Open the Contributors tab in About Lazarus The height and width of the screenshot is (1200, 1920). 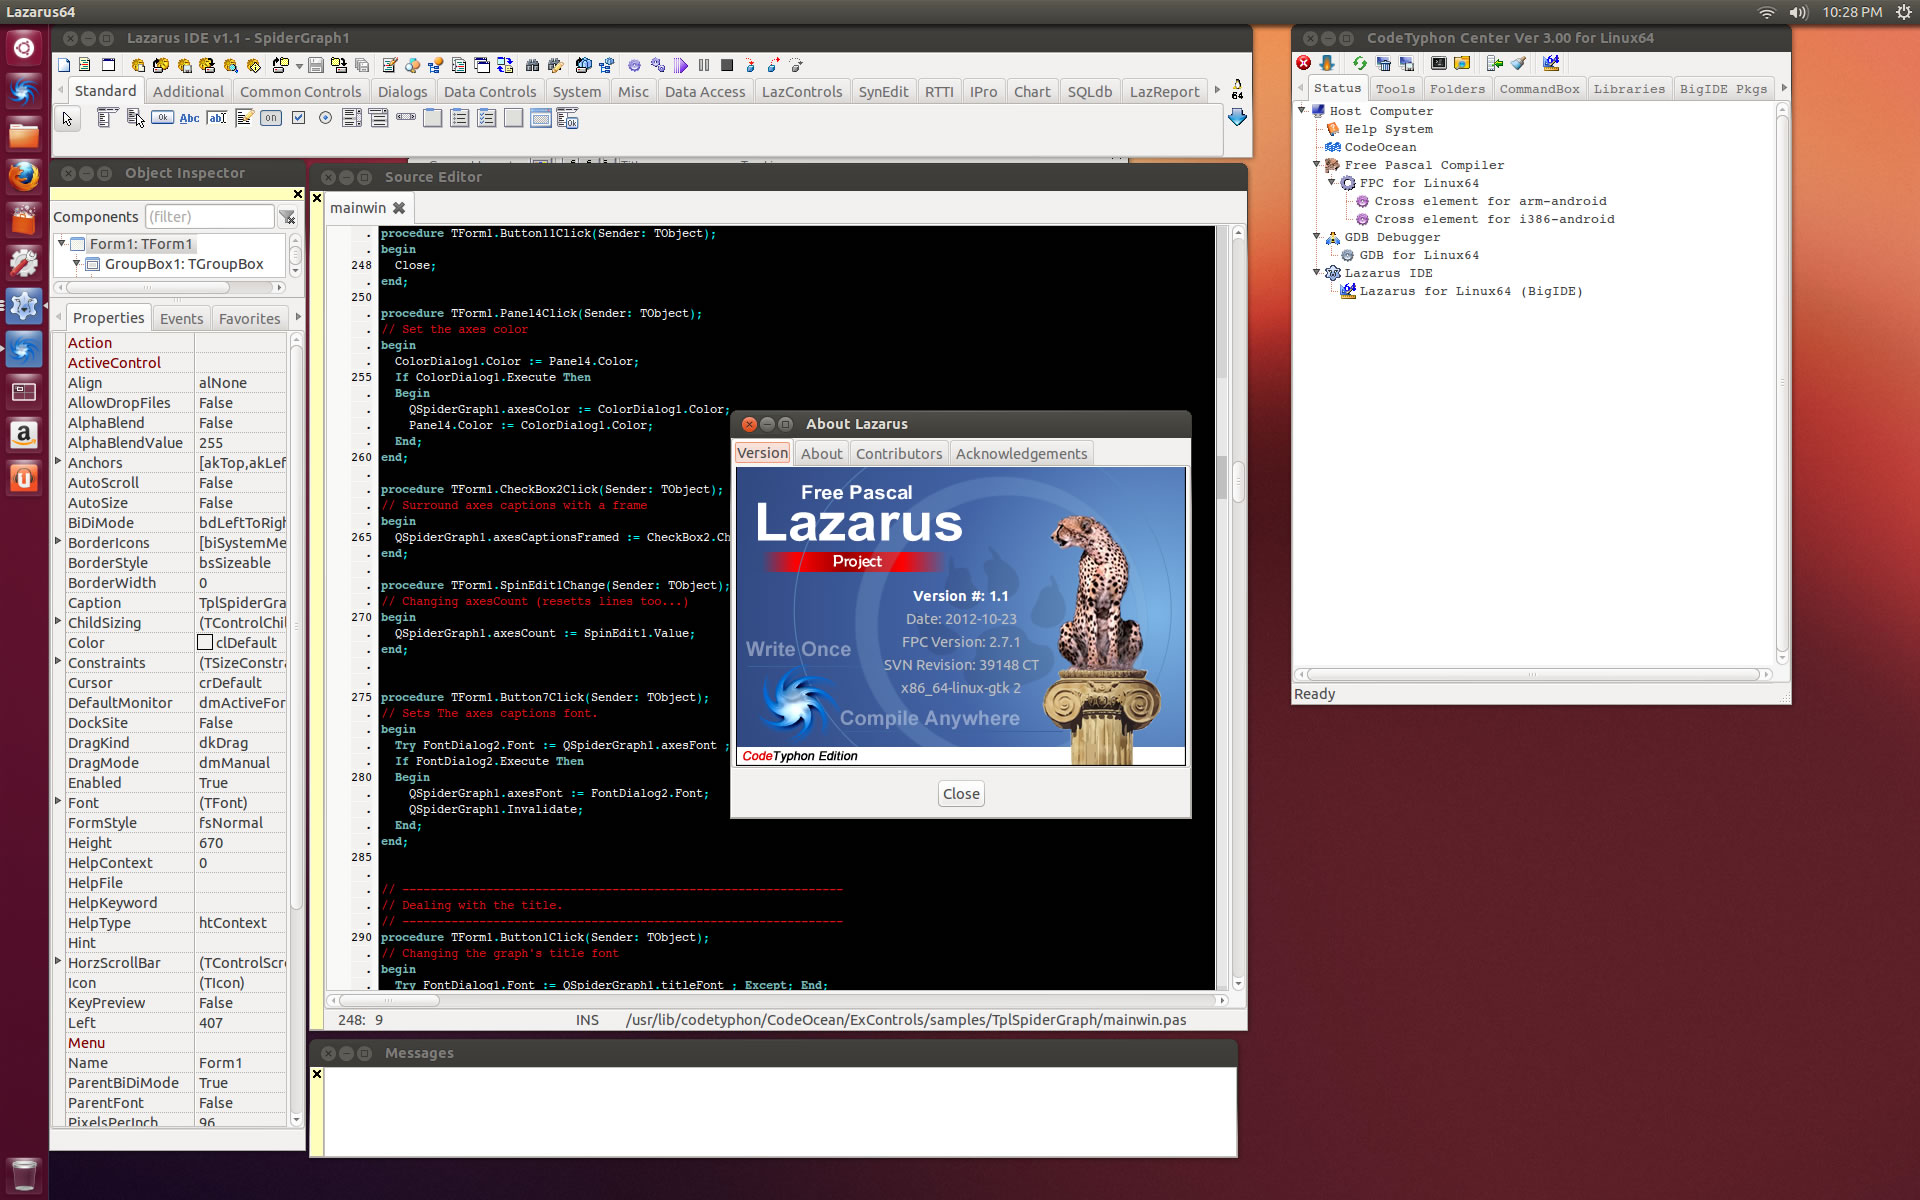(899, 453)
